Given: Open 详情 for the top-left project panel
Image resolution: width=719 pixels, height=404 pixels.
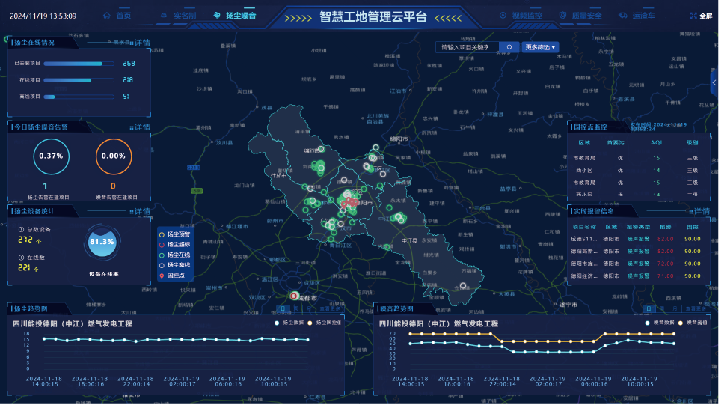Looking at the screenshot, I should [141, 43].
